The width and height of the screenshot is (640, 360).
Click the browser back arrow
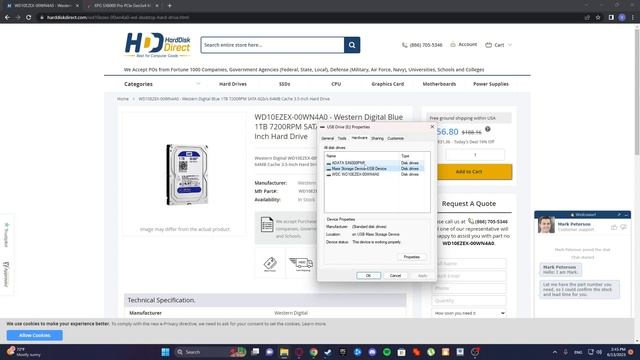click(7, 18)
